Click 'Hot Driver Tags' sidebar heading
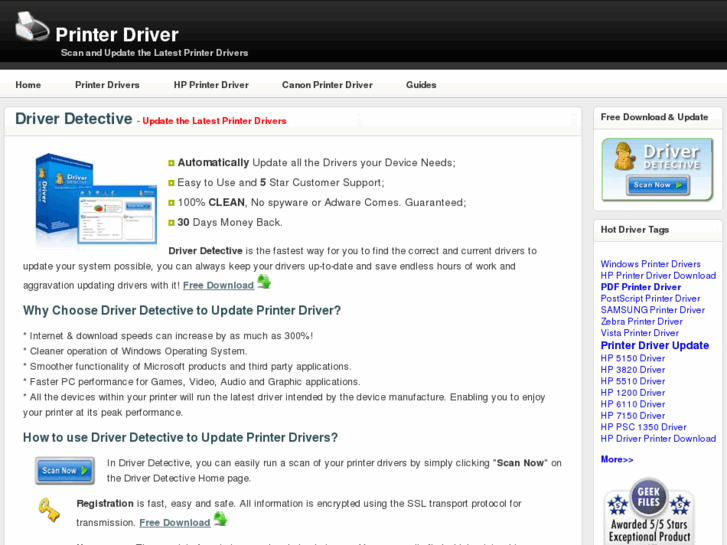Screen dimensions: 727x545 pyautogui.click(x=635, y=230)
